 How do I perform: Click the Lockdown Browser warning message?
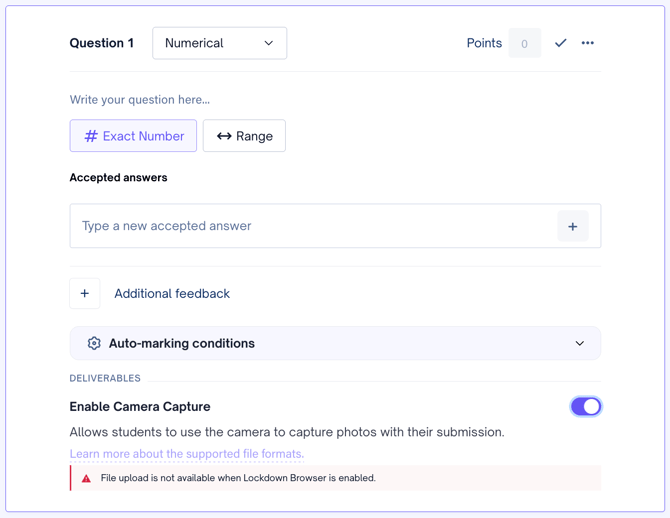pyautogui.click(x=238, y=479)
